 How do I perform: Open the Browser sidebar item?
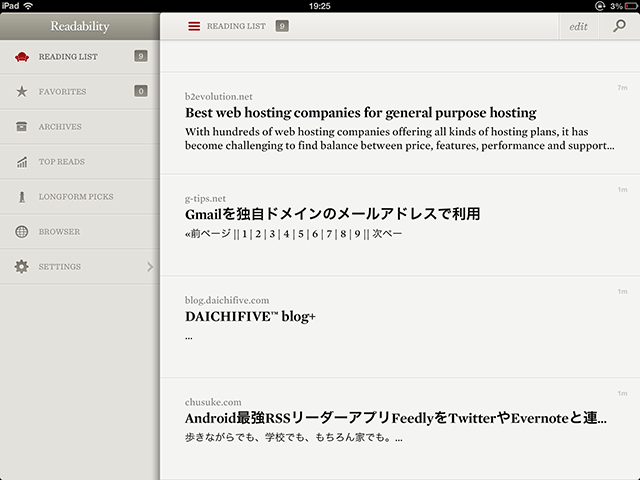(80, 231)
